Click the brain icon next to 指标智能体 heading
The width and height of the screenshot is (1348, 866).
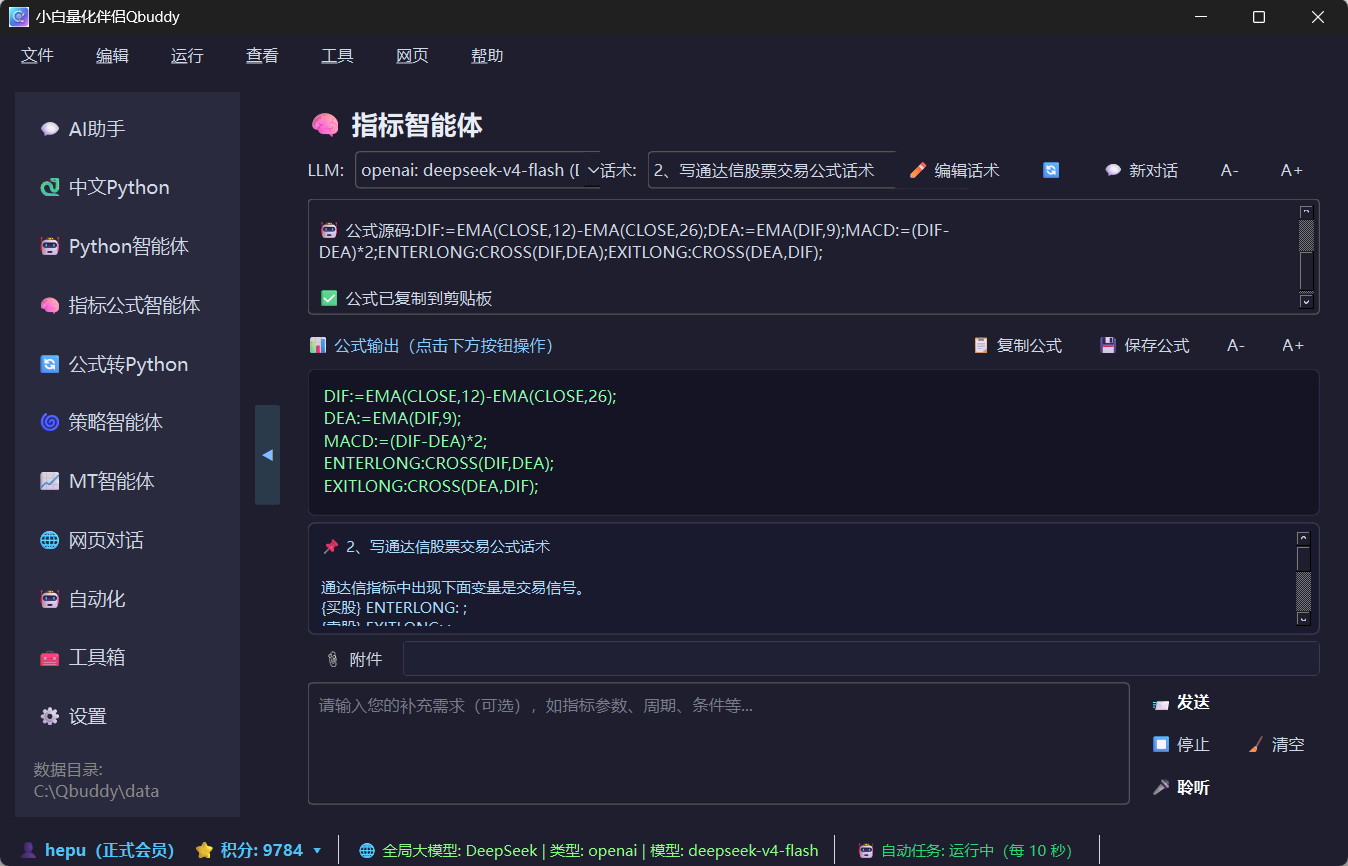click(325, 125)
